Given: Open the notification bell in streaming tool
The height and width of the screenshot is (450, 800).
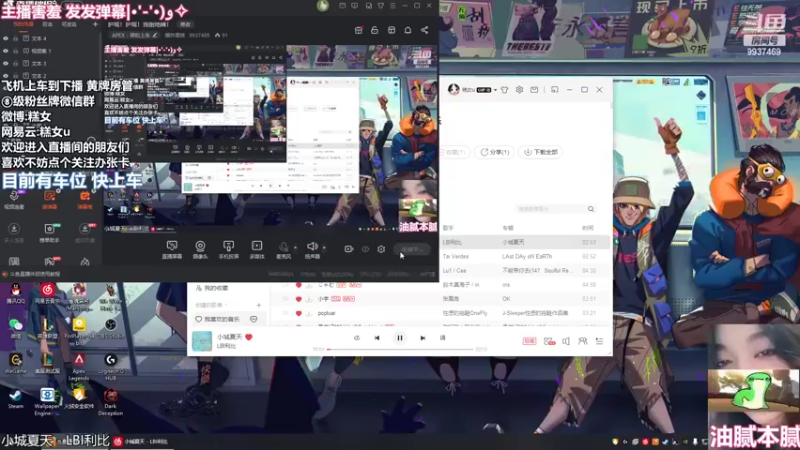Looking at the screenshot, I should 408,30.
